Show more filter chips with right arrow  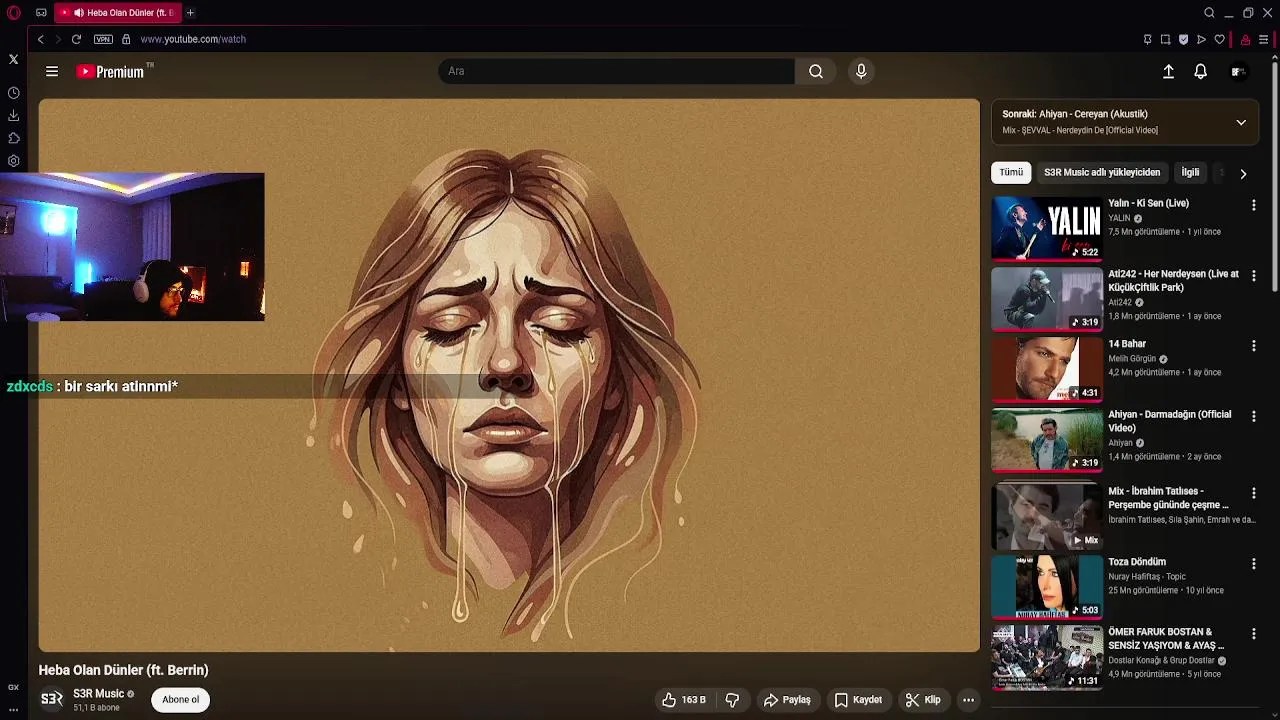[x=1243, y=173]
